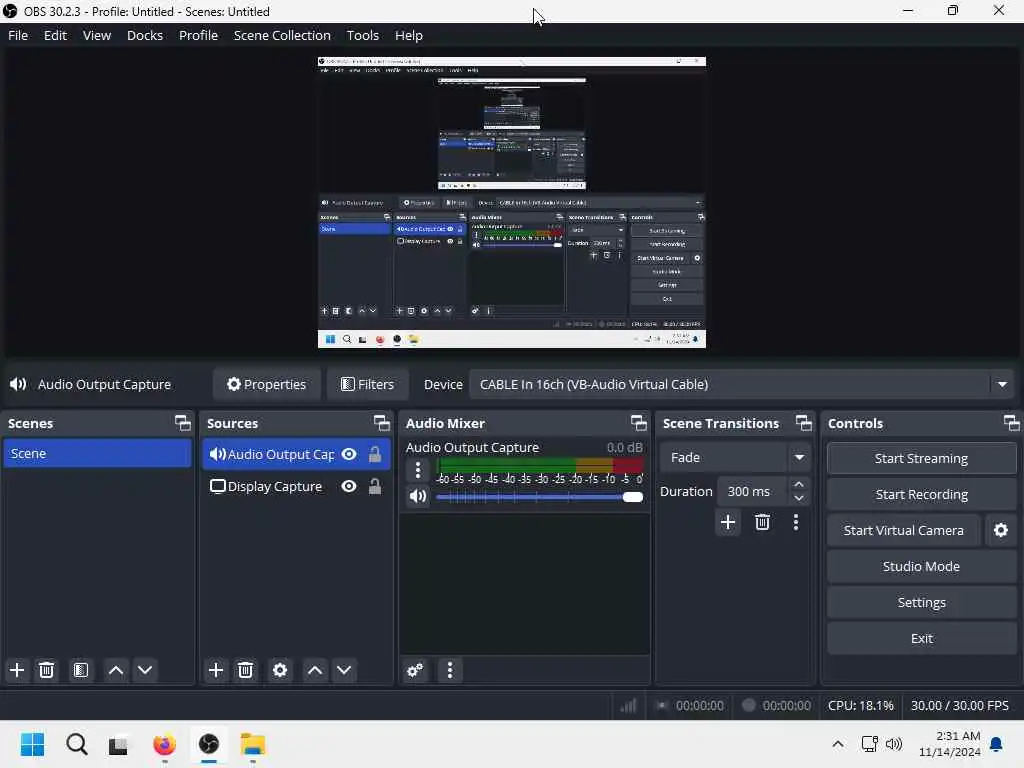Open system tray volume icon
The height and width of the screenshot is (768, 1024).
pyautogui.click(x=894, y=744)
